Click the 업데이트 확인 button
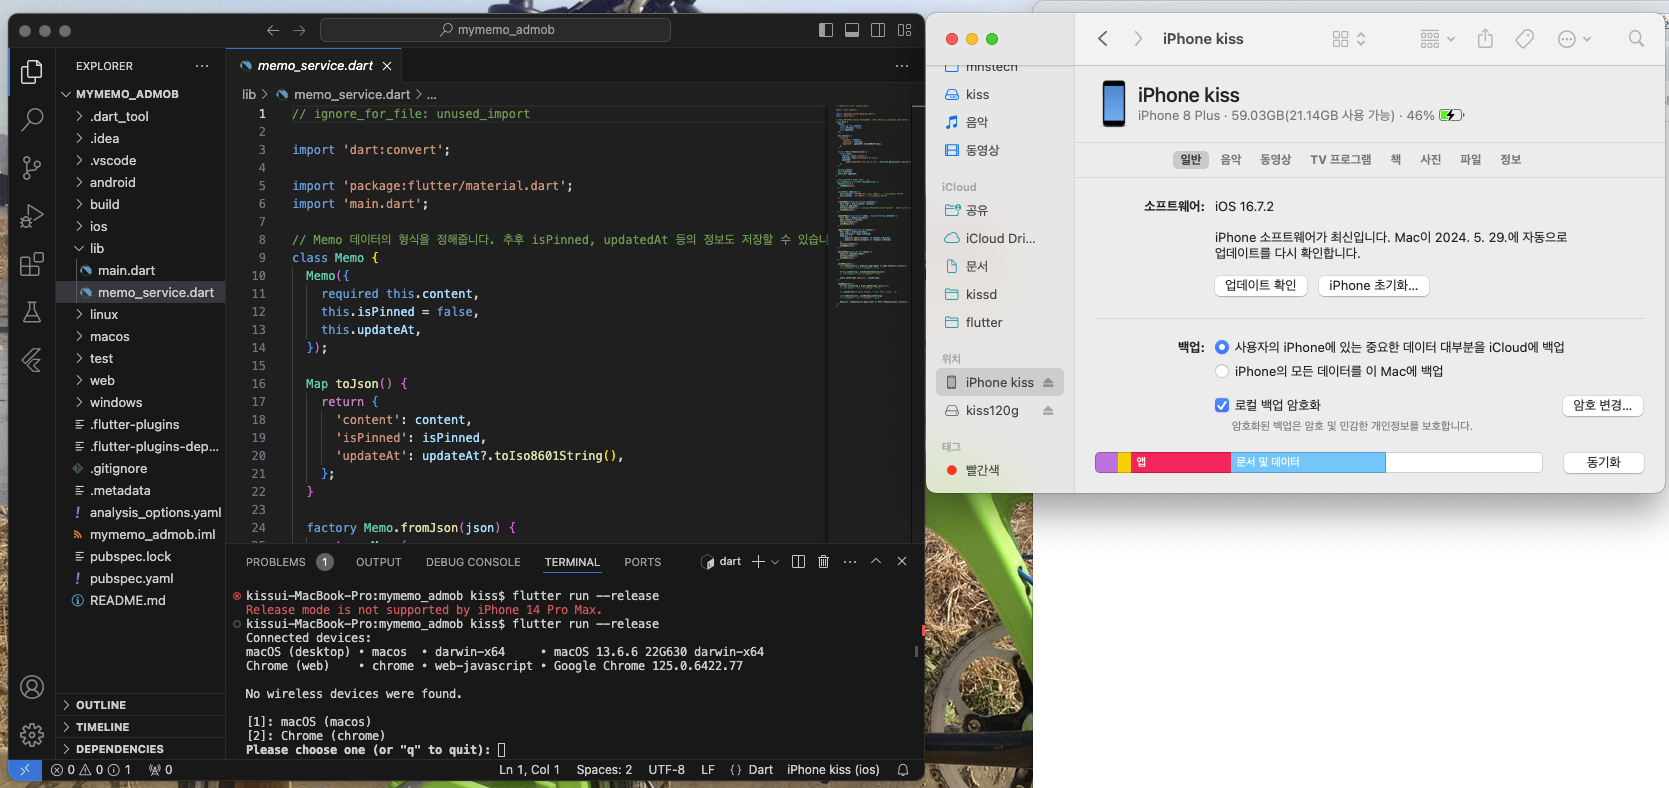Screen dimensions: 1669x788 pos(1261,285)
